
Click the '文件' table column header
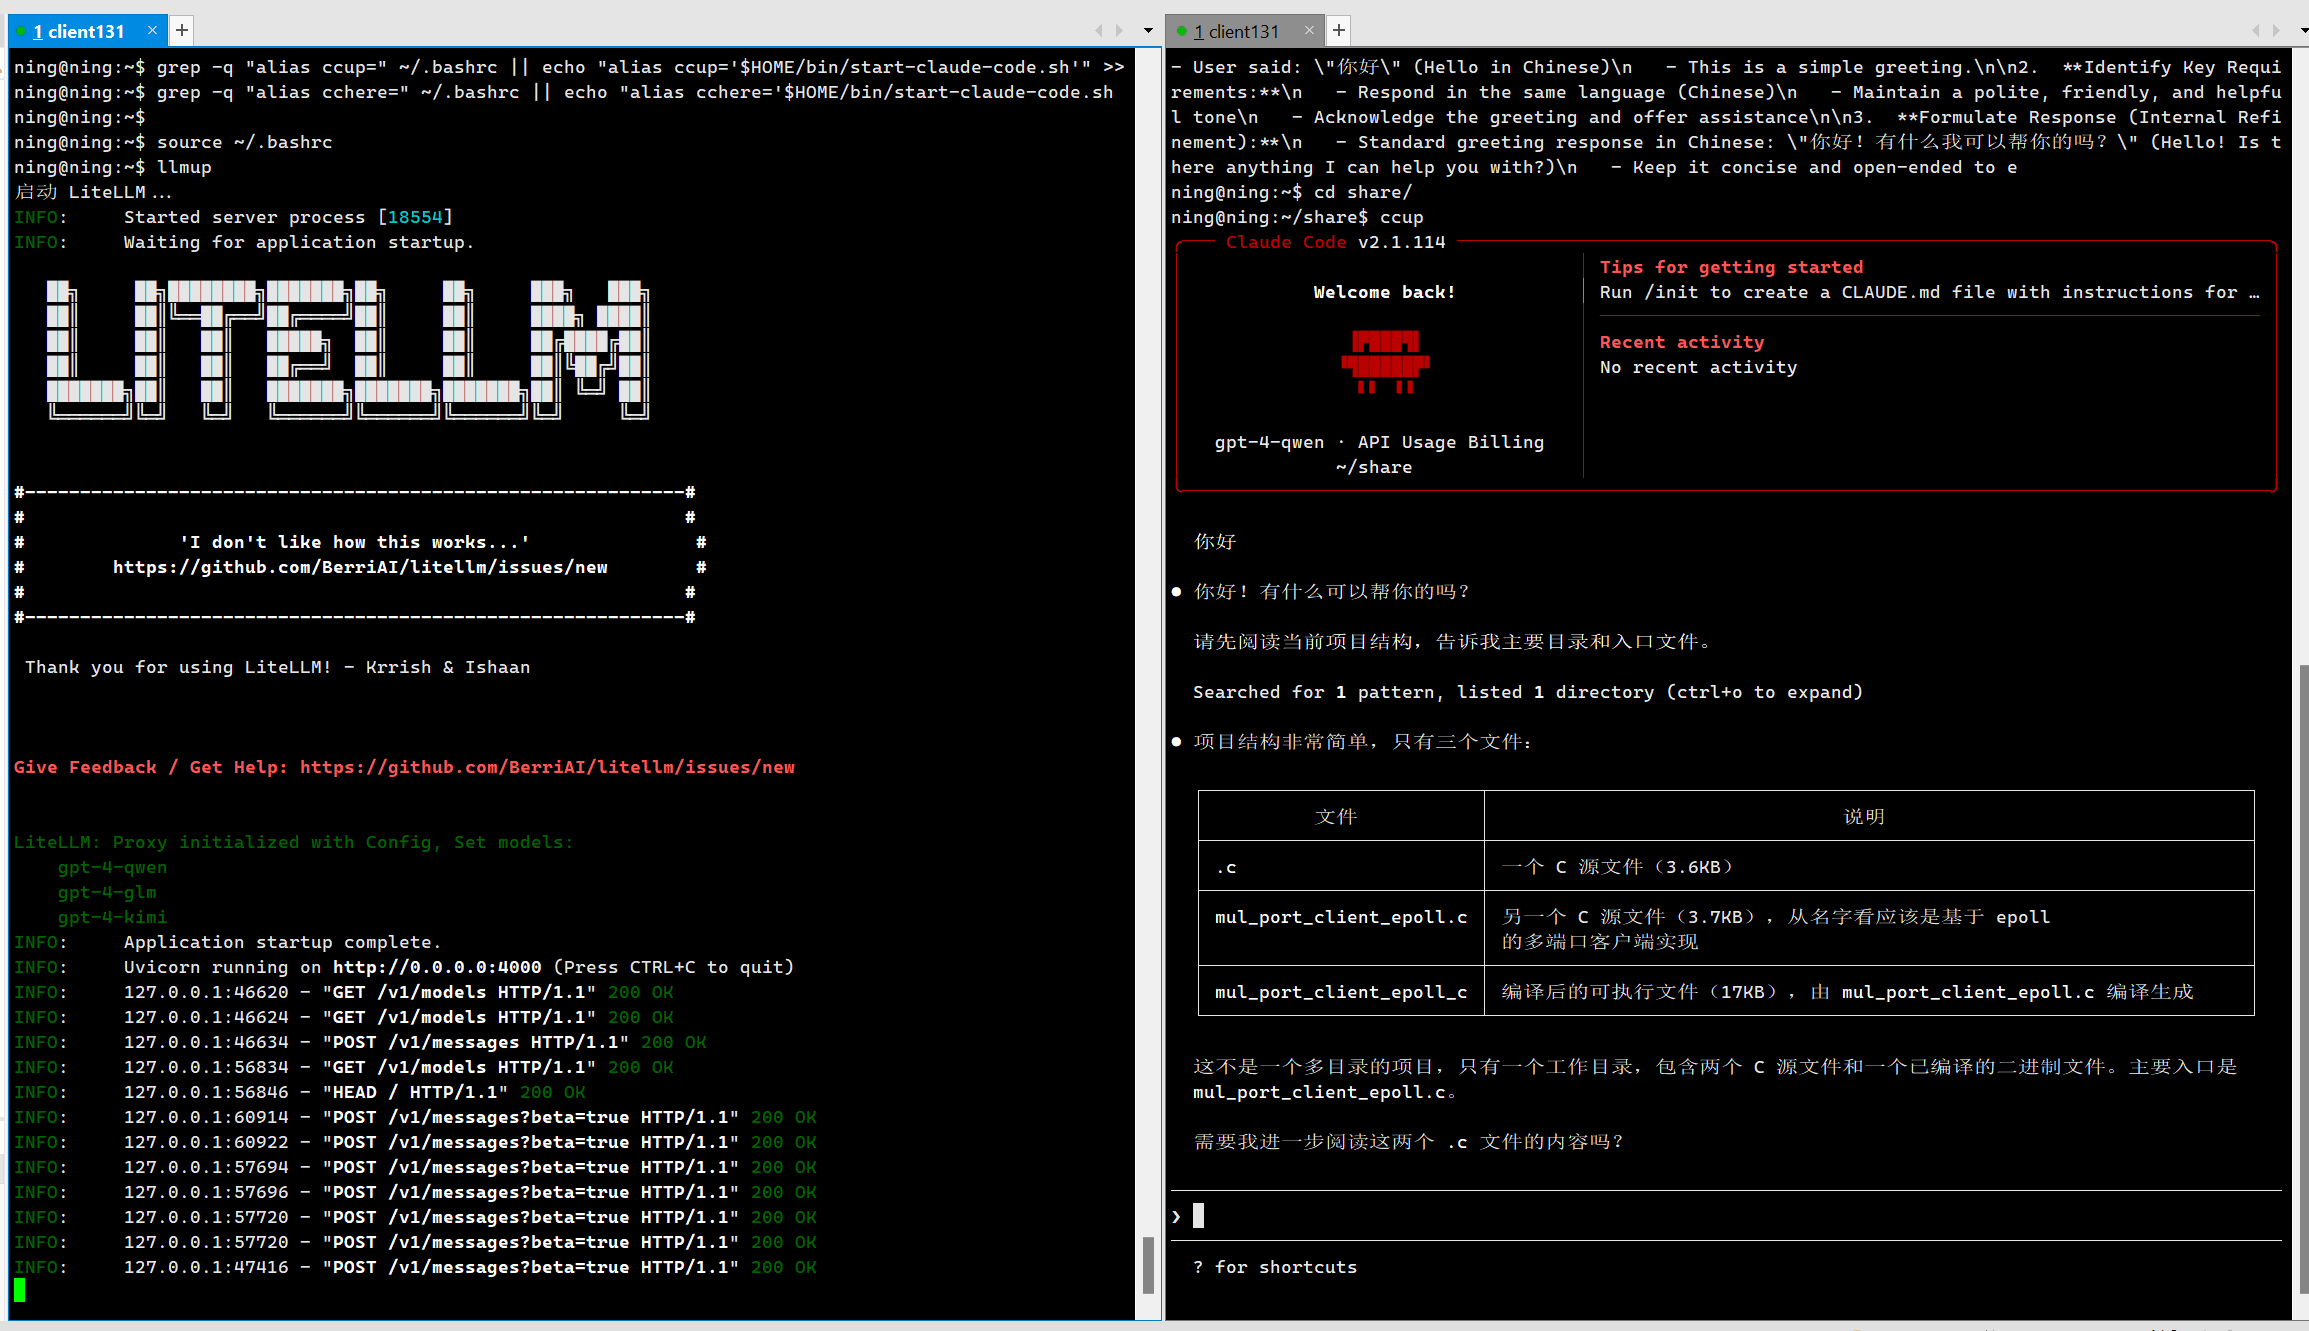[1336, 817]
